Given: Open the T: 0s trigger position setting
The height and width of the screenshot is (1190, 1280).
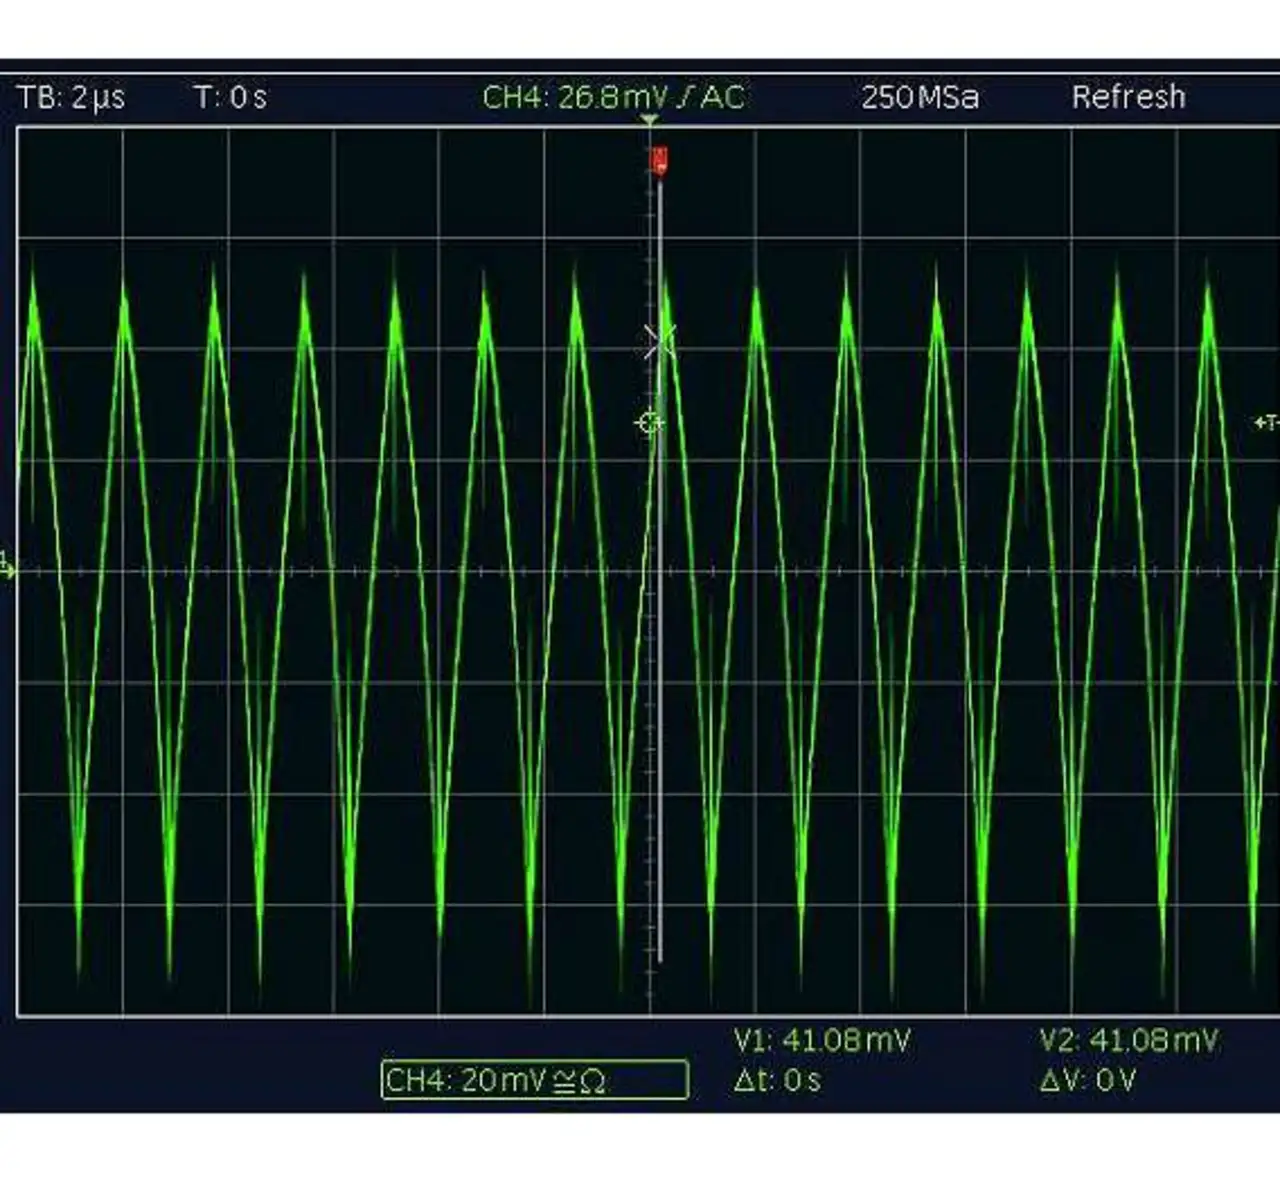Looking at the screenshot, I should coord(230,97).
